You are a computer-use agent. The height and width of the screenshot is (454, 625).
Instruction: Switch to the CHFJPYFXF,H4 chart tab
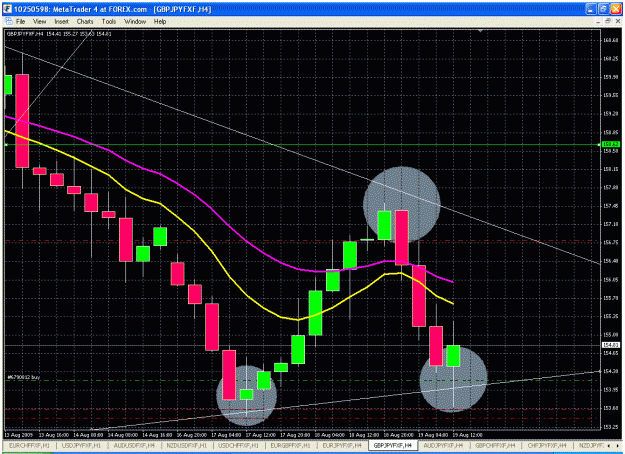(x=547, y=445)
